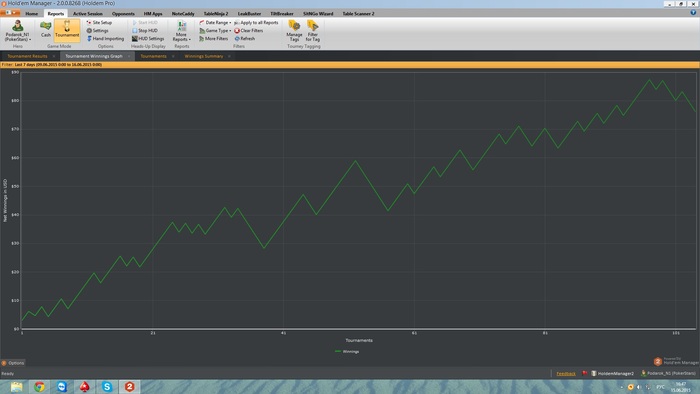Open the Podarok_N1 hero selector
The image size is (700, 394).
18,31
